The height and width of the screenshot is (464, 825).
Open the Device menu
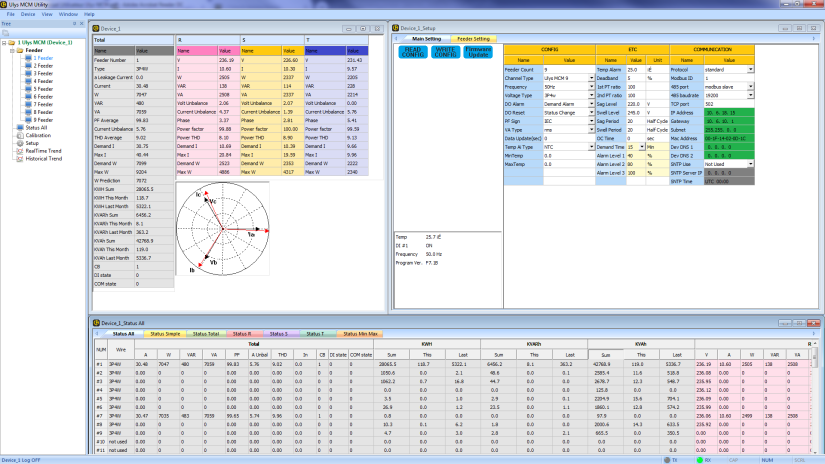[28, 14]
